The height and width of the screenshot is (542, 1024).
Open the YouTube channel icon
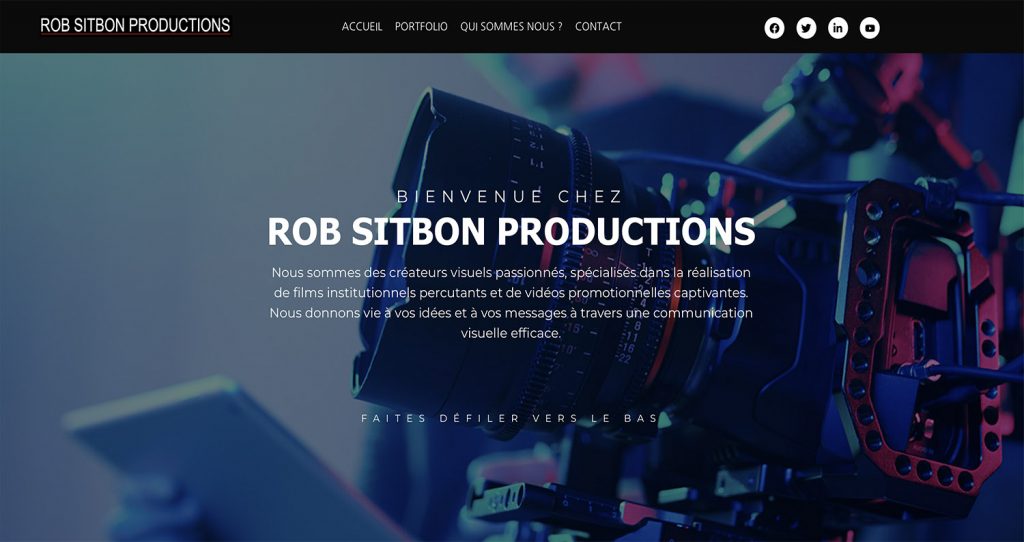click(x=869, y=28)
